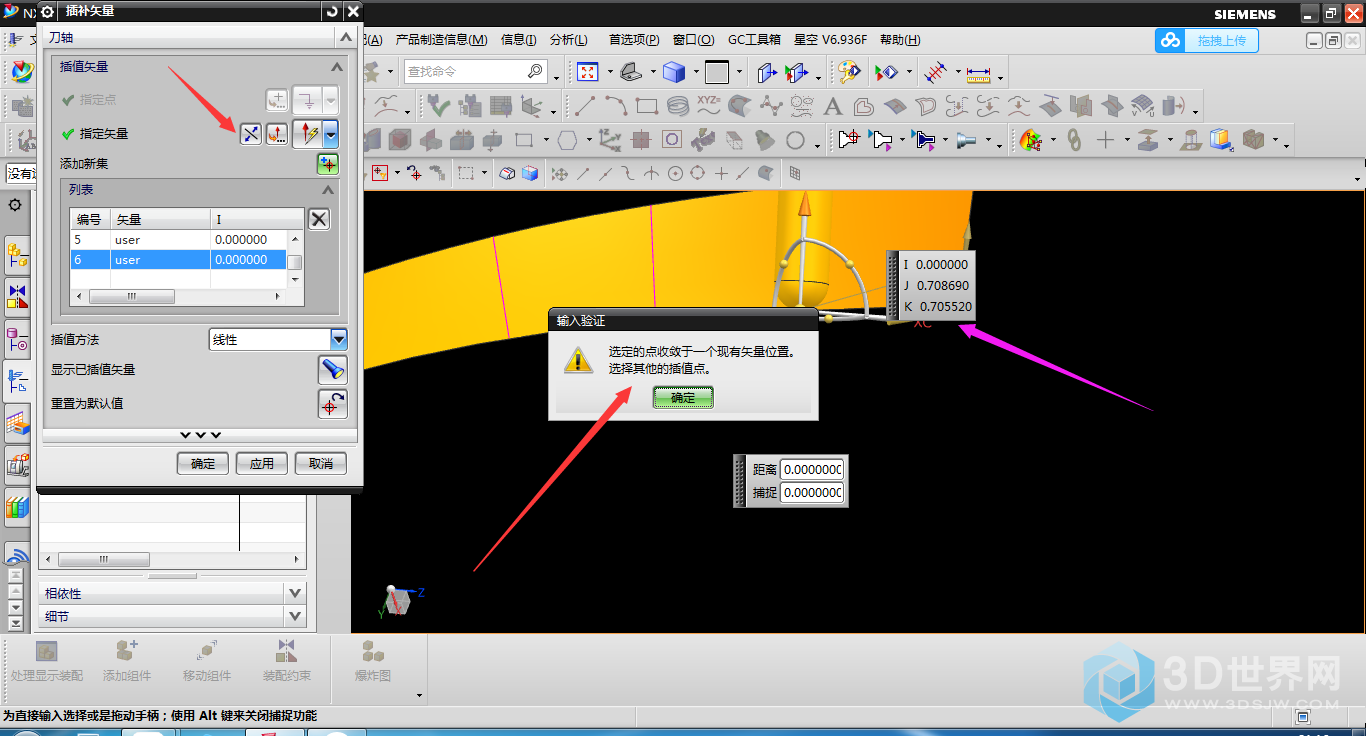This screenshot has width=1366, height=736.
Task: Click the reverse direction icon beside 指定矢量
Action: click(x=251, y=134)
